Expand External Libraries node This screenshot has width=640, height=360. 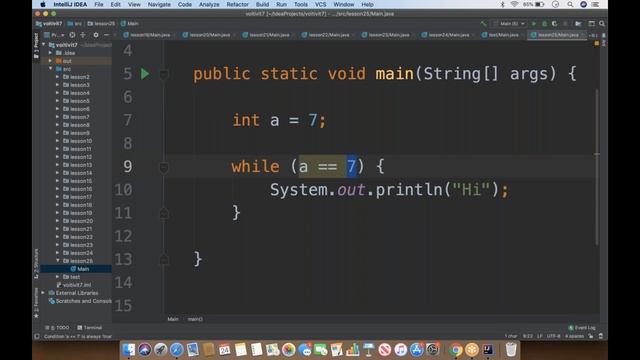(43, 293)
